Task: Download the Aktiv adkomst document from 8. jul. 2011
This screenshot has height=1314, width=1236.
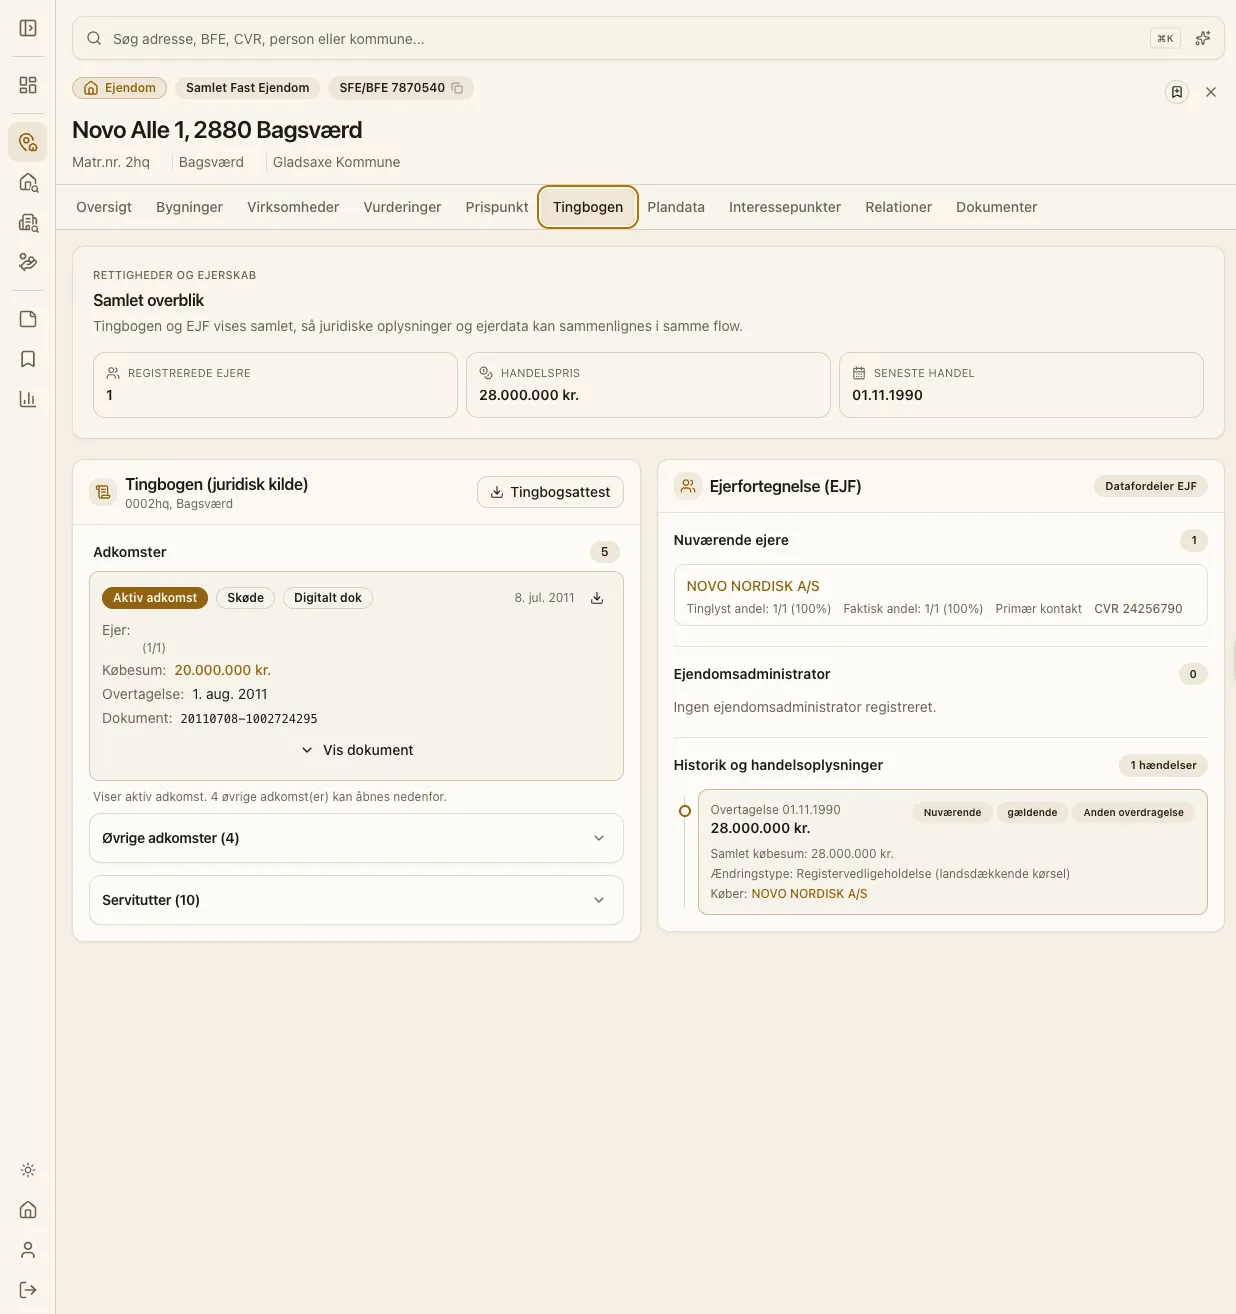Action: pos(597,598)
